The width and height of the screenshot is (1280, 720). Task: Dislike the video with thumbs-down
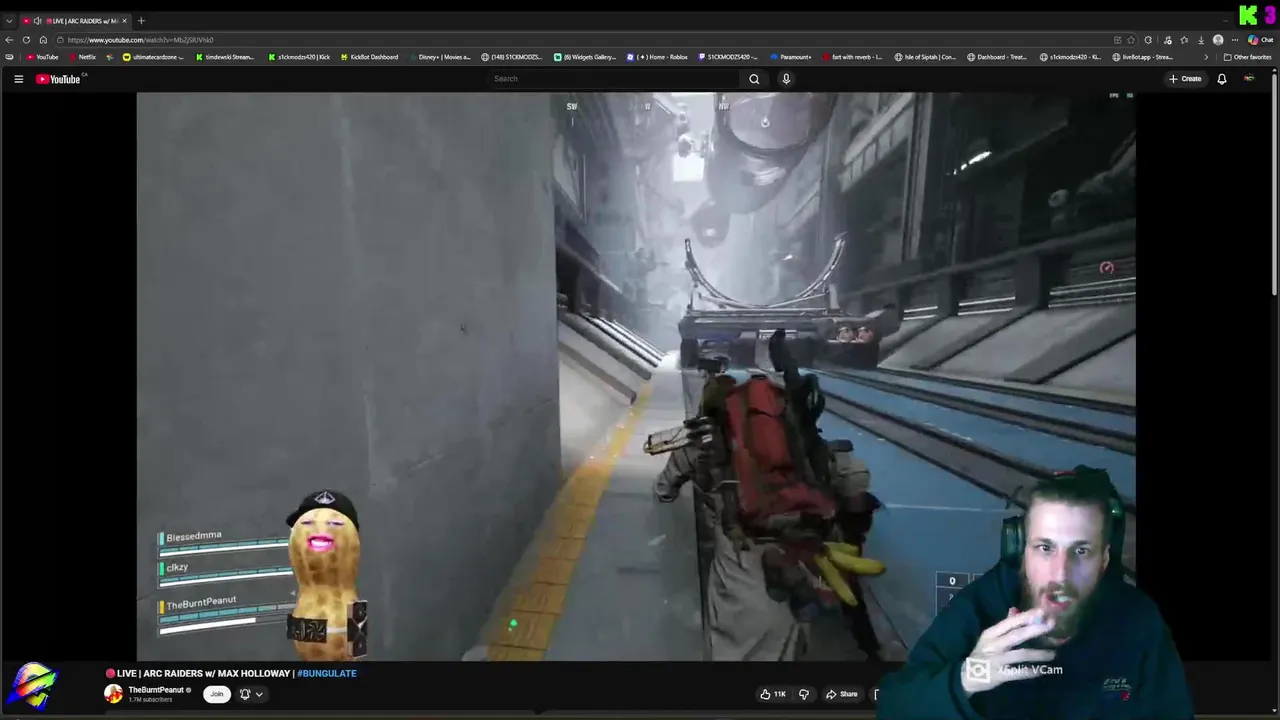pos(803,694)
